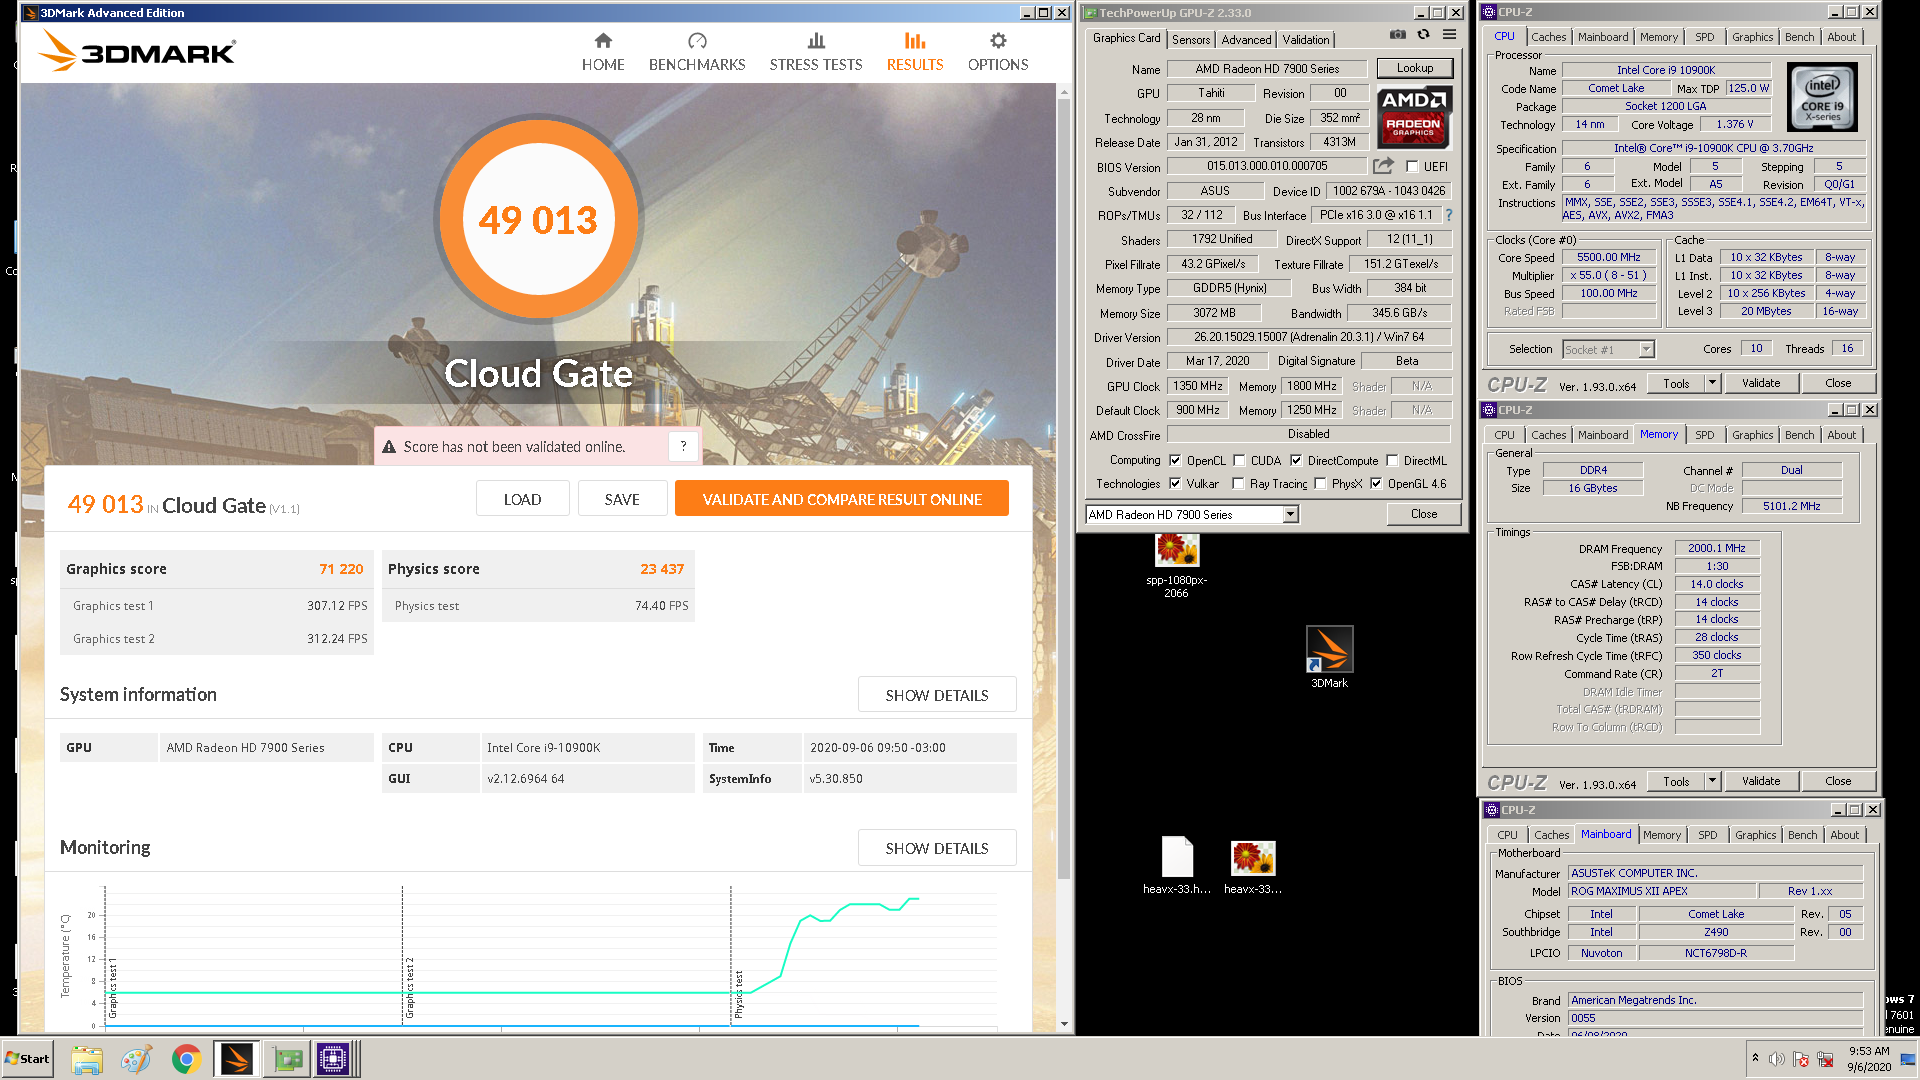Viewport: 1920px width, 1080px height.
Task: Expand Tools dropdown arrow in top CPU-Z window
Action: tap(1712, 383)
